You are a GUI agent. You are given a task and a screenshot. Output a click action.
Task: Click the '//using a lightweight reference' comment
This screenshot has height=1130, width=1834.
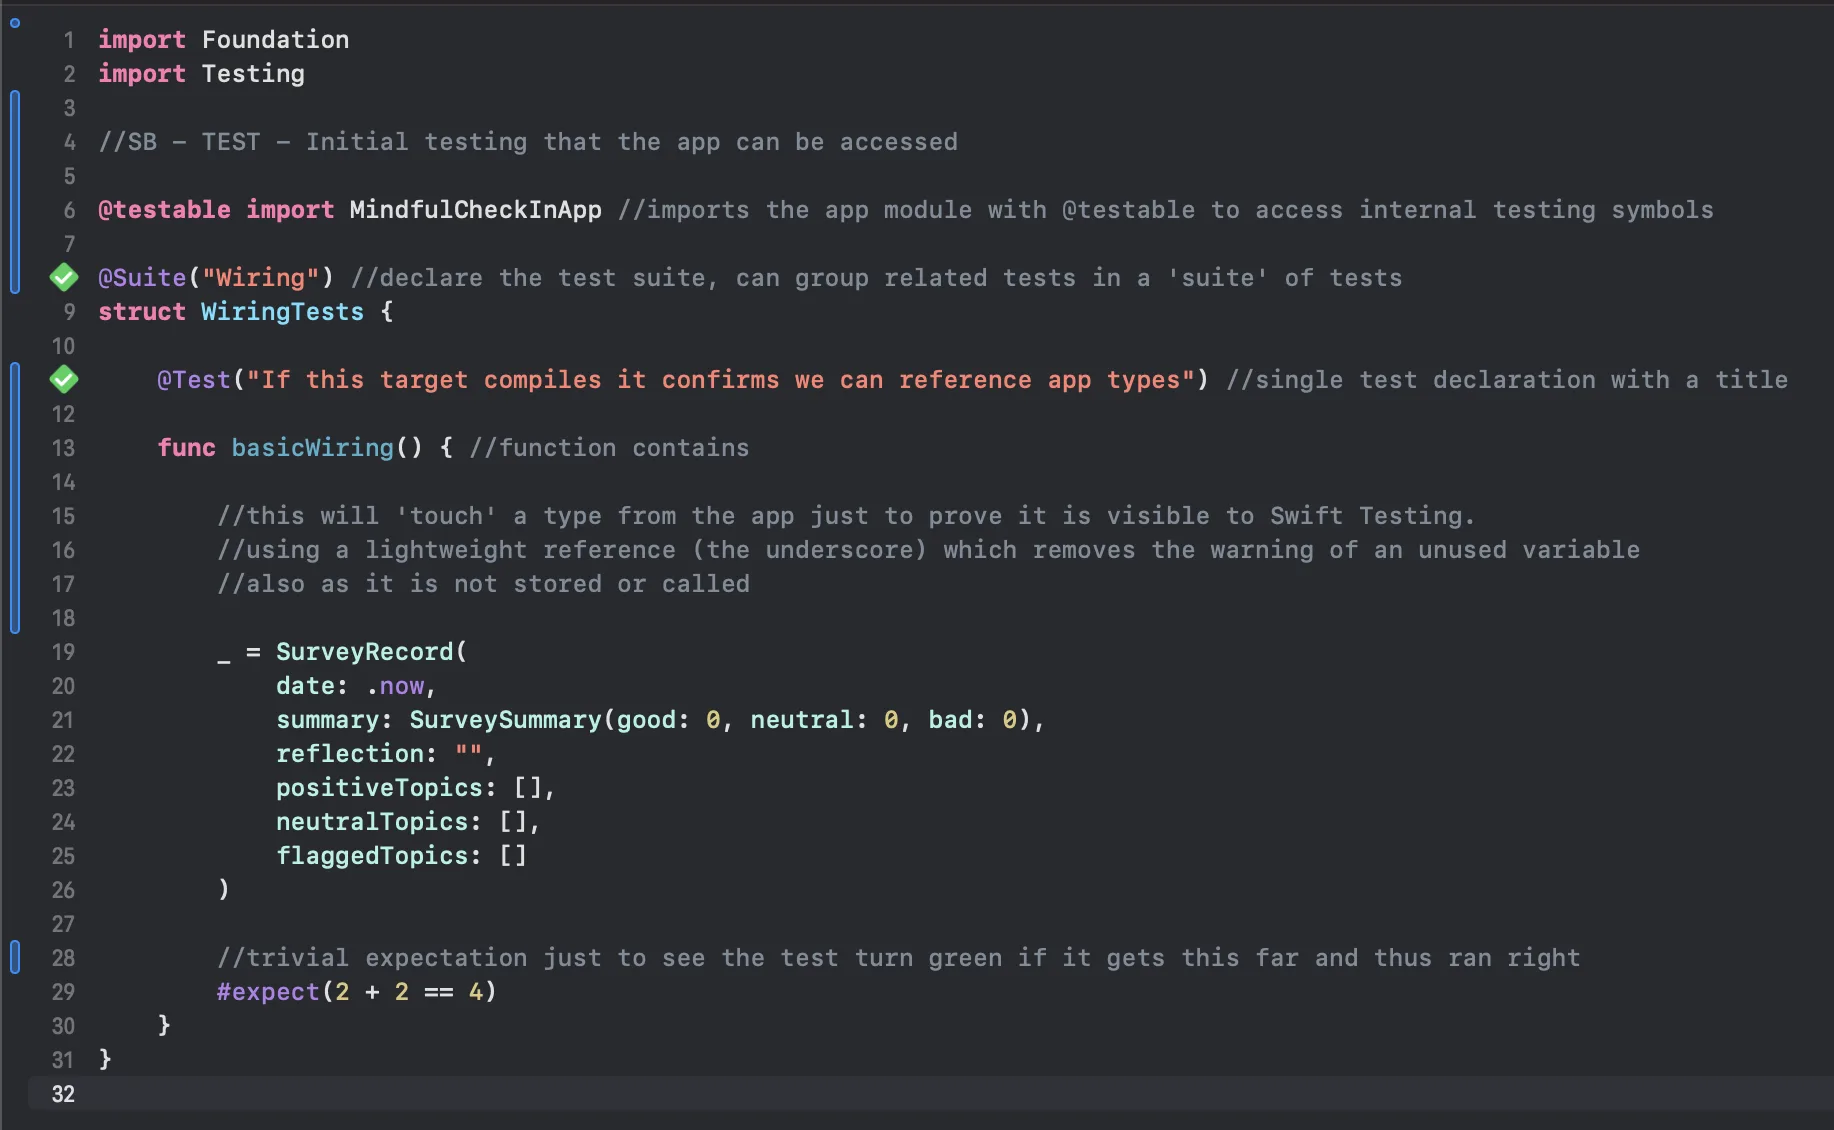[x=928, y=550]
